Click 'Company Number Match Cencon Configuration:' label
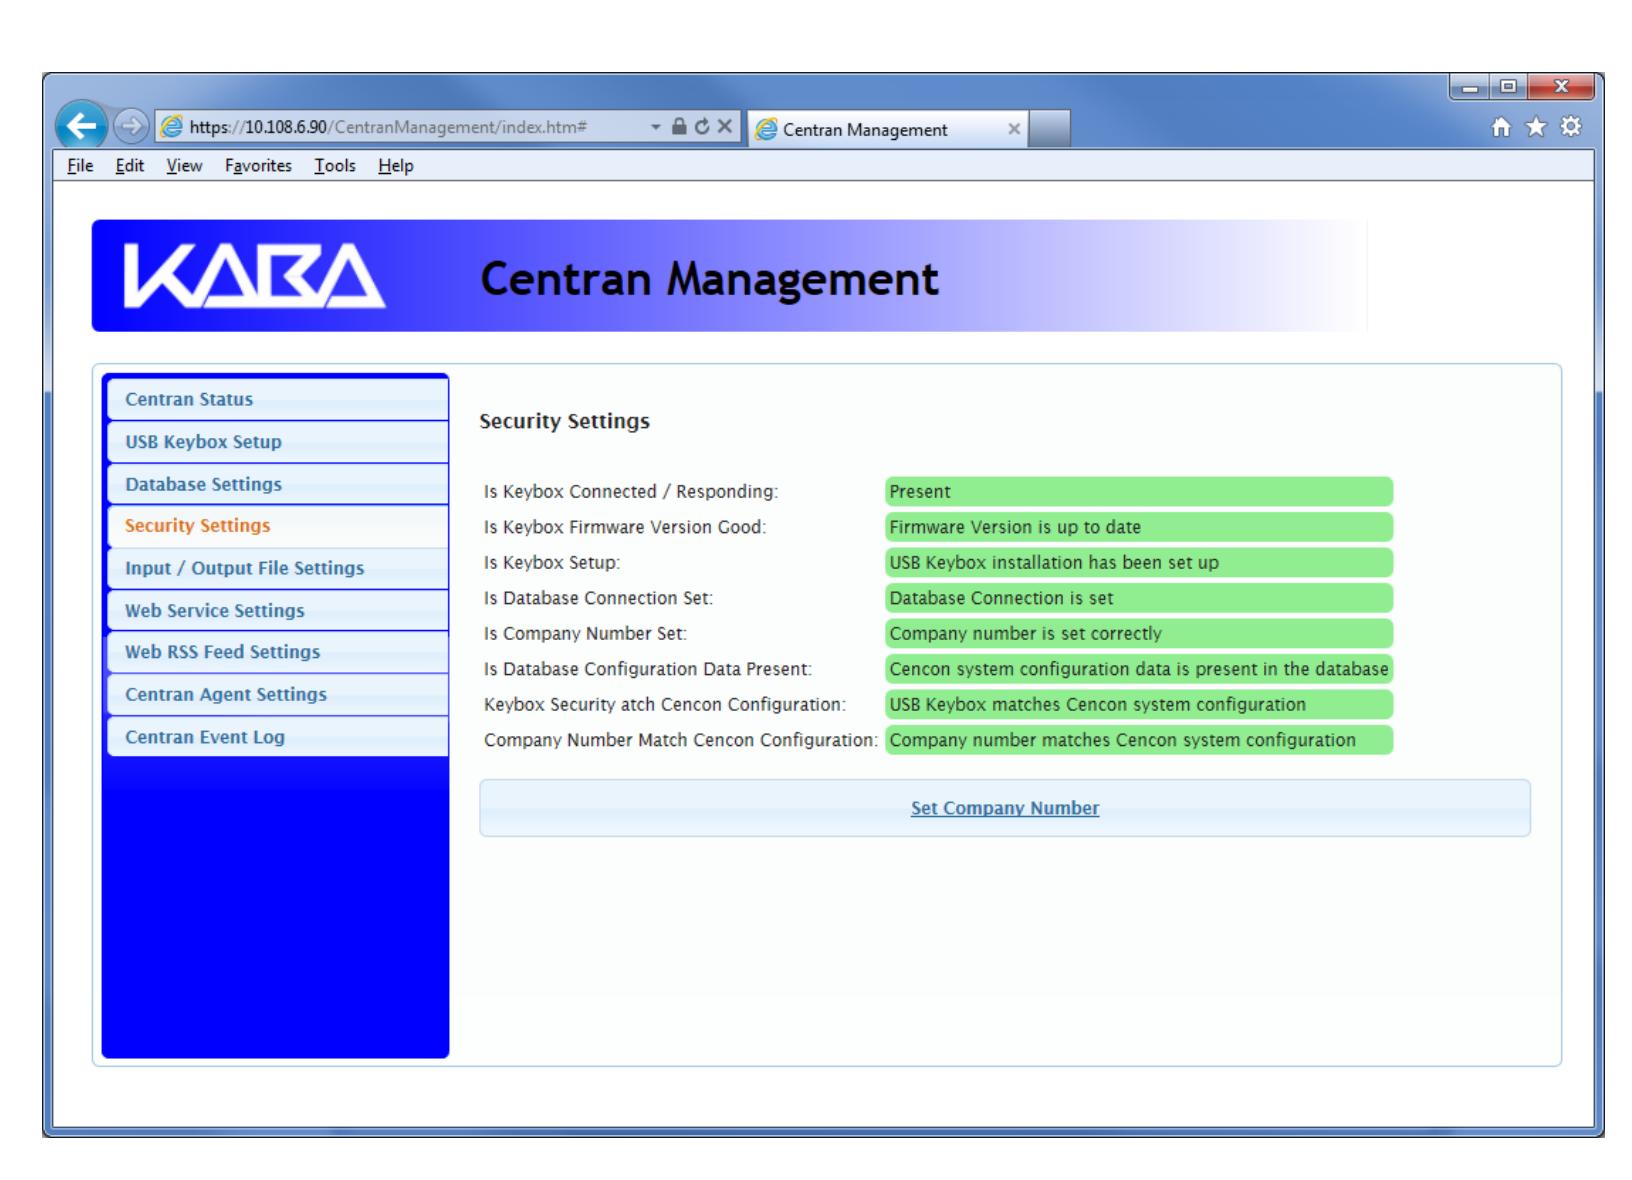The height and width of the screenshot is (1180, 1632). click(x=681, y=740)
